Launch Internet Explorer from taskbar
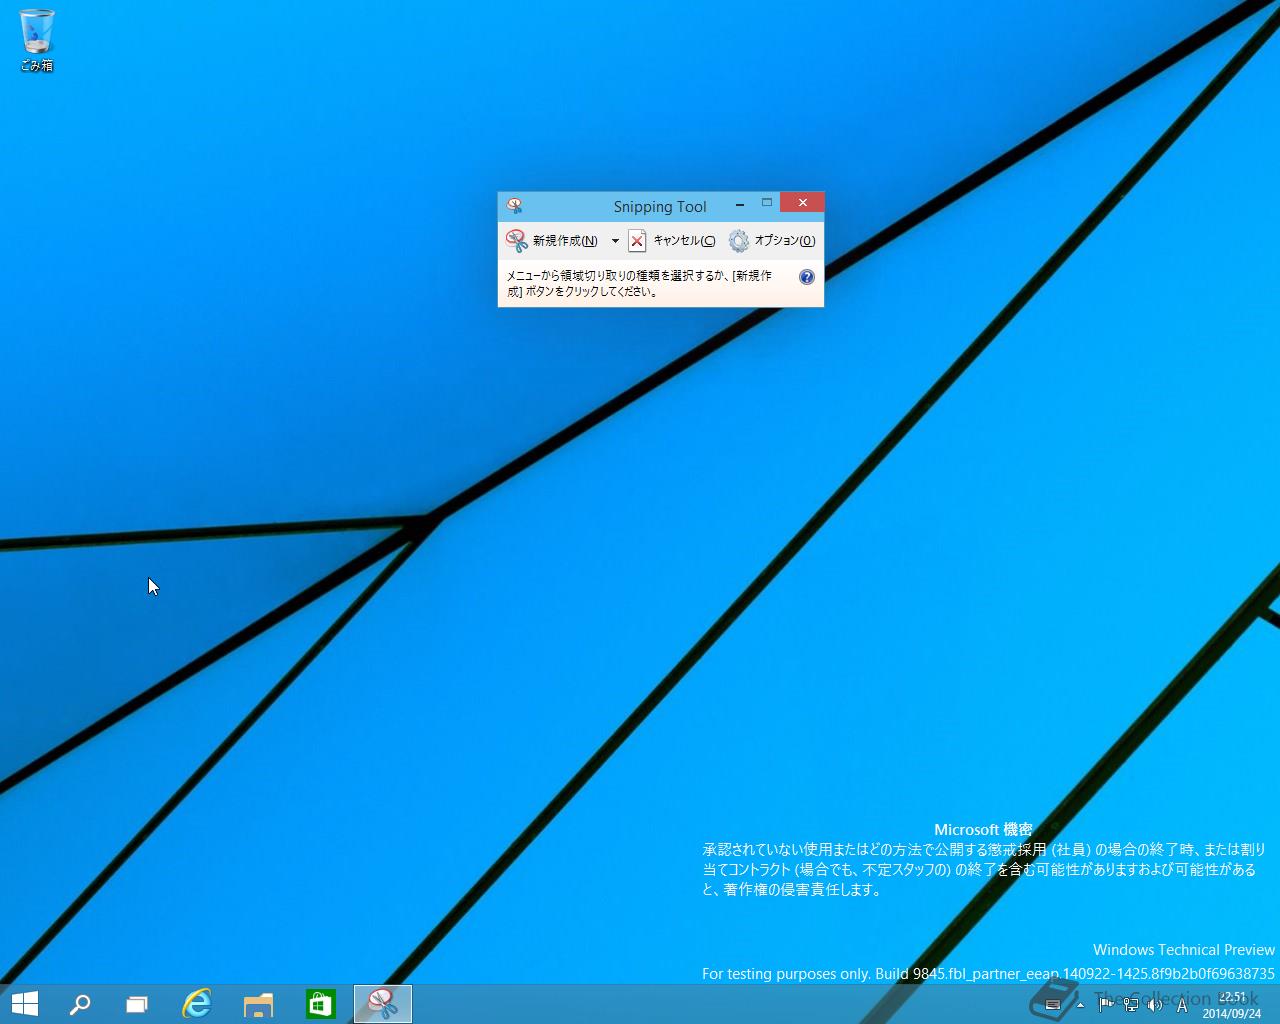The image size is (1280, 1024). pyautogui.click(x=197, y=1004)
